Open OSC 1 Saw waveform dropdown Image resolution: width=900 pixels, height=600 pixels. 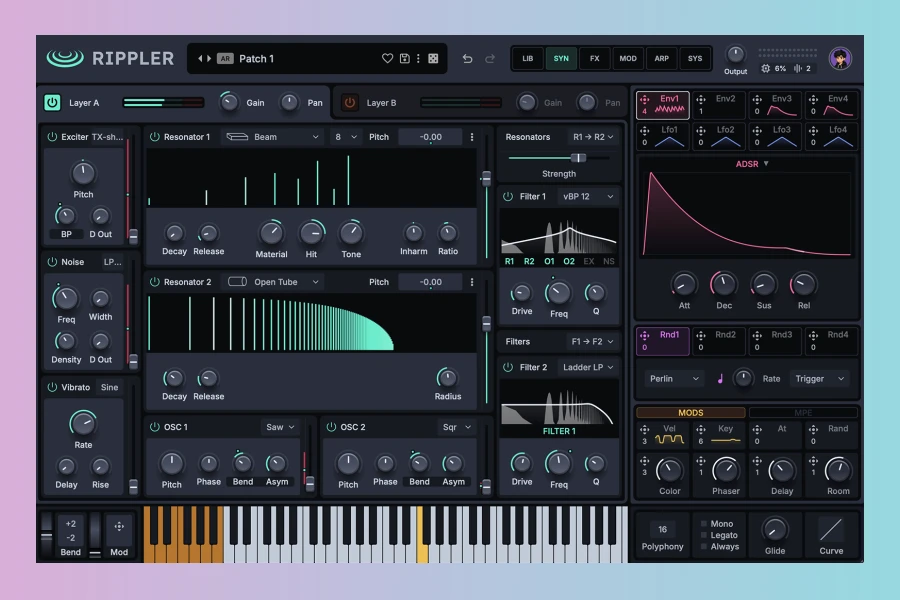point(280,427)
